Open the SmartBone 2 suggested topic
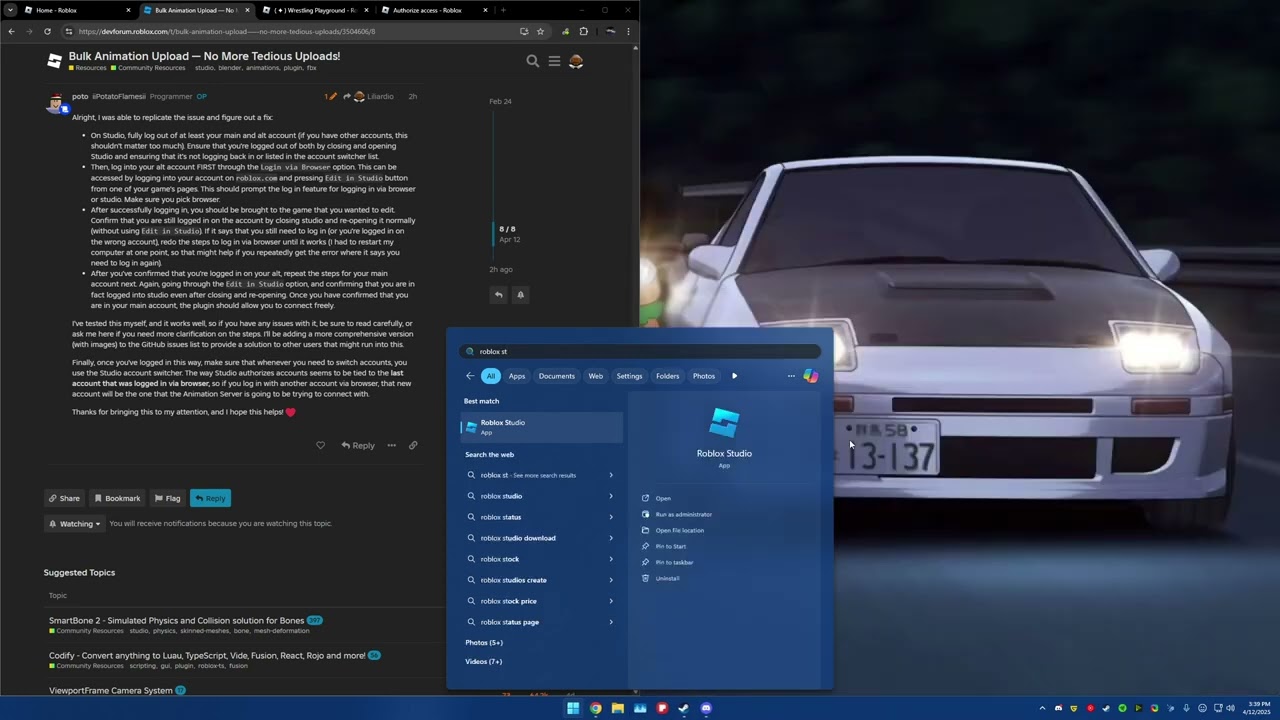Screen dimensions: 1280x720 176,620
